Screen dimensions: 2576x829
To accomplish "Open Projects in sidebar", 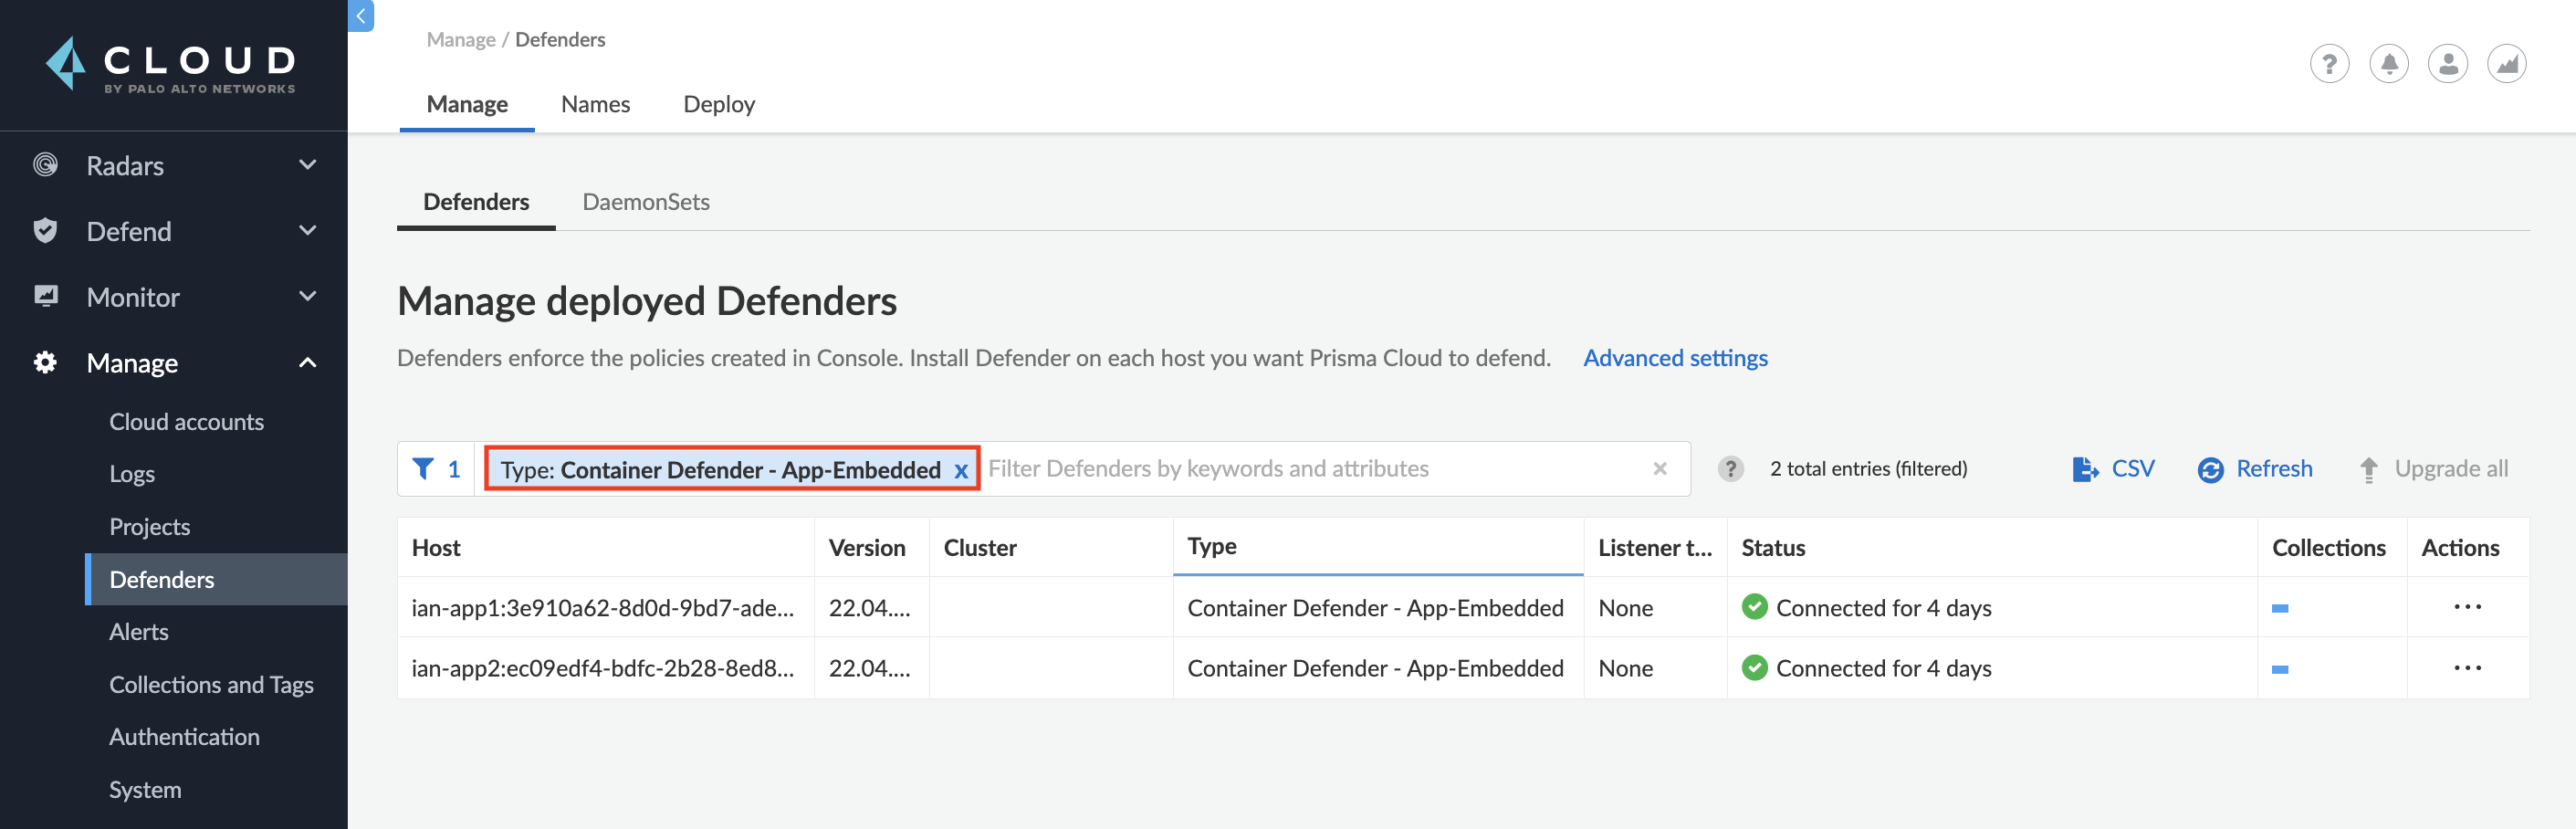I will (149, 527).
